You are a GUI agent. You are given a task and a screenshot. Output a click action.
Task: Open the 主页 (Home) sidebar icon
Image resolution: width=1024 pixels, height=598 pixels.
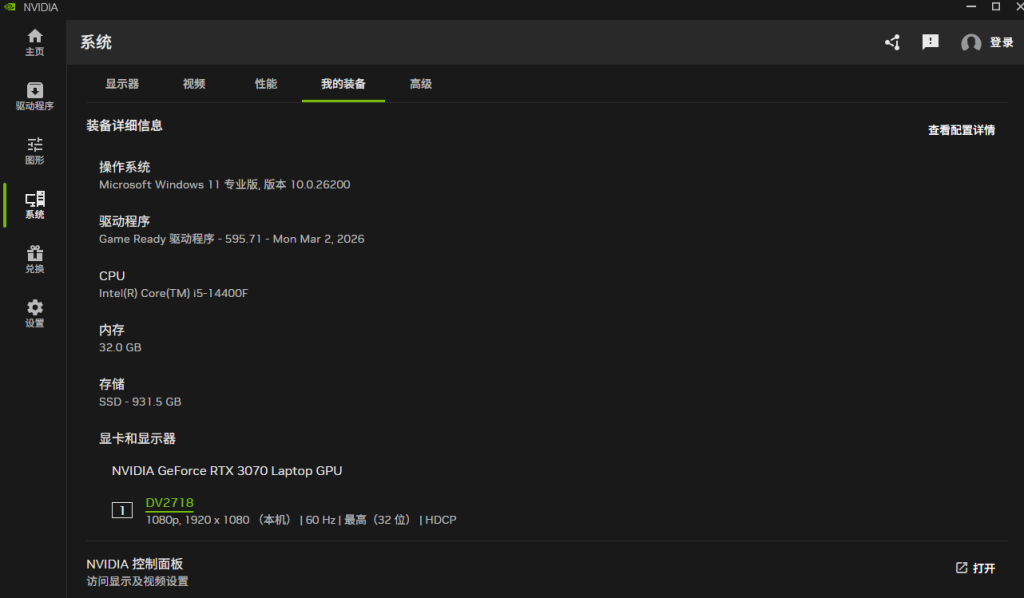click(x=34, y=40)
